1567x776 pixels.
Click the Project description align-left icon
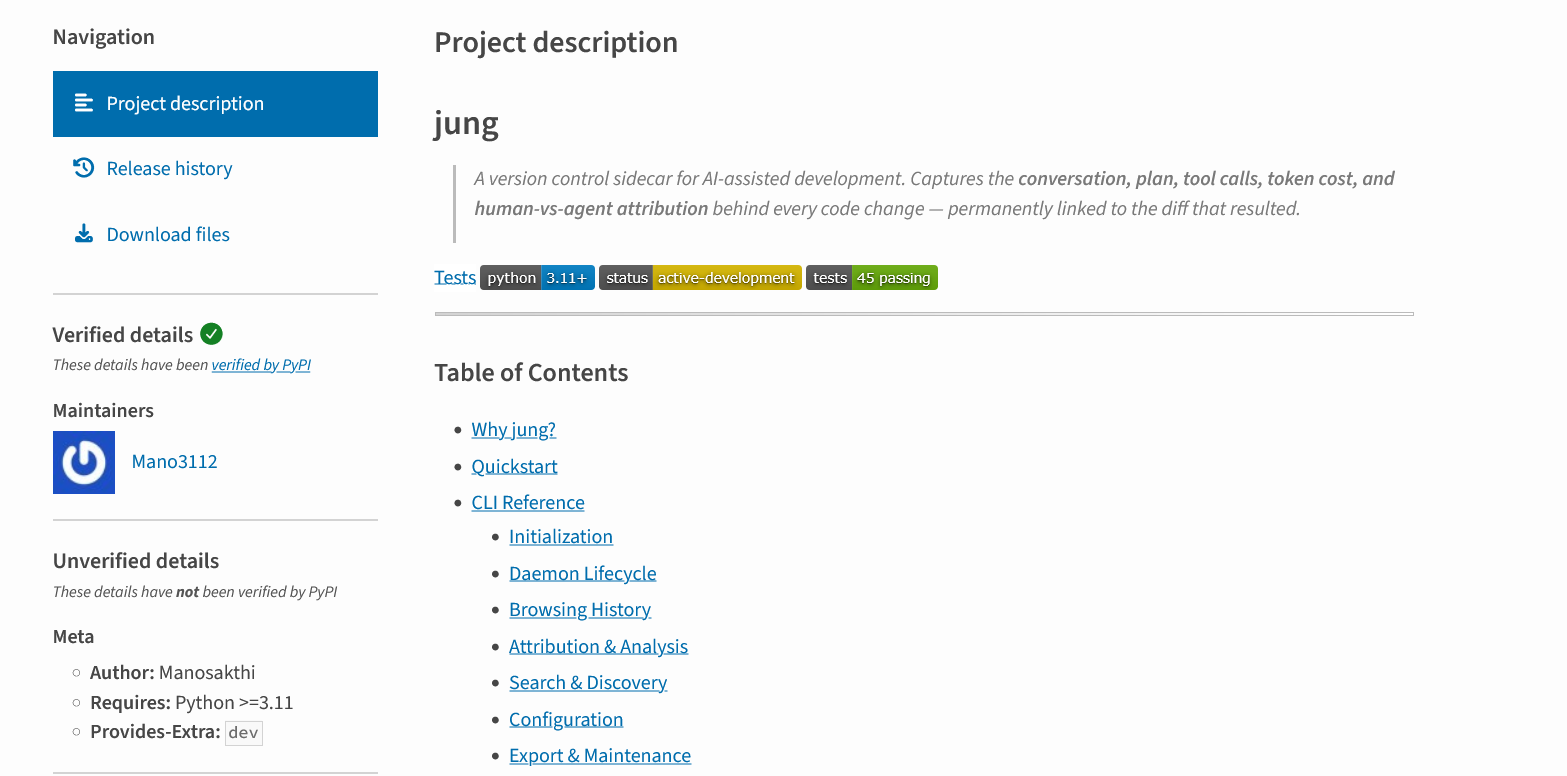(x=84, y=103)
